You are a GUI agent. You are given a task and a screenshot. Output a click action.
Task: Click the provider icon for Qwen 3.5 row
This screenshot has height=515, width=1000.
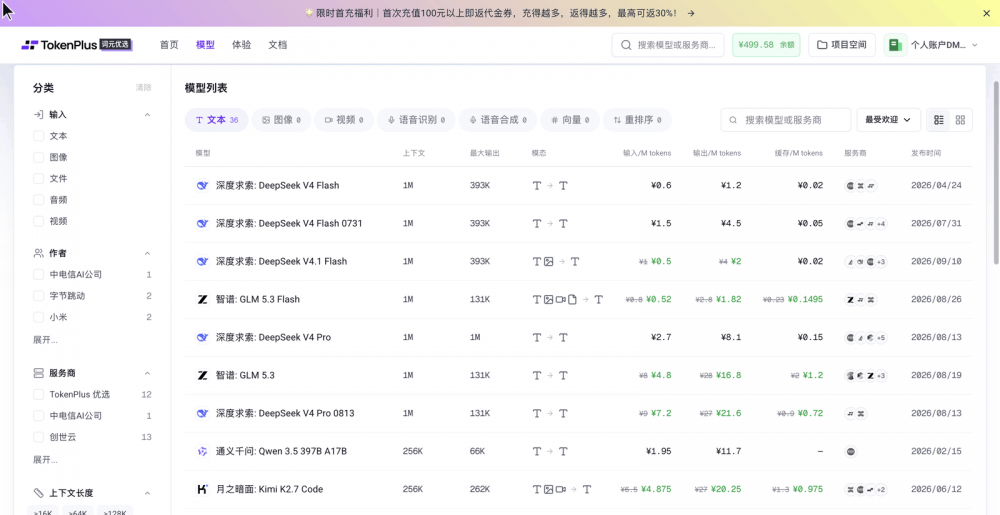pyautogui.click(x=850, y=451)
